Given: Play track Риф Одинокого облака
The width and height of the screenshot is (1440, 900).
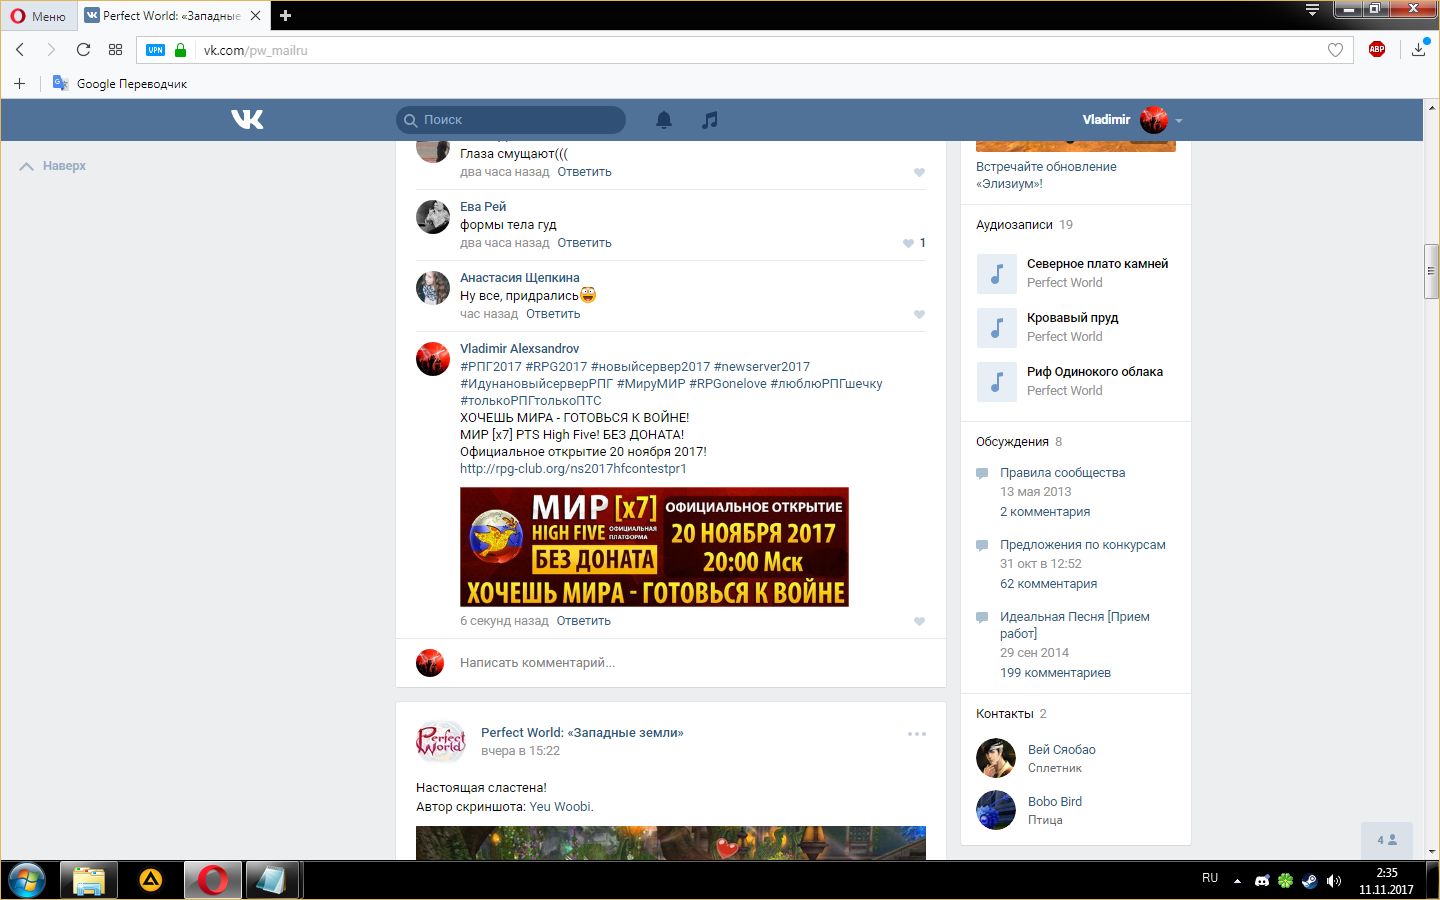Looking at the screenshot, I should pyautogui.click(x=996, y=381).
